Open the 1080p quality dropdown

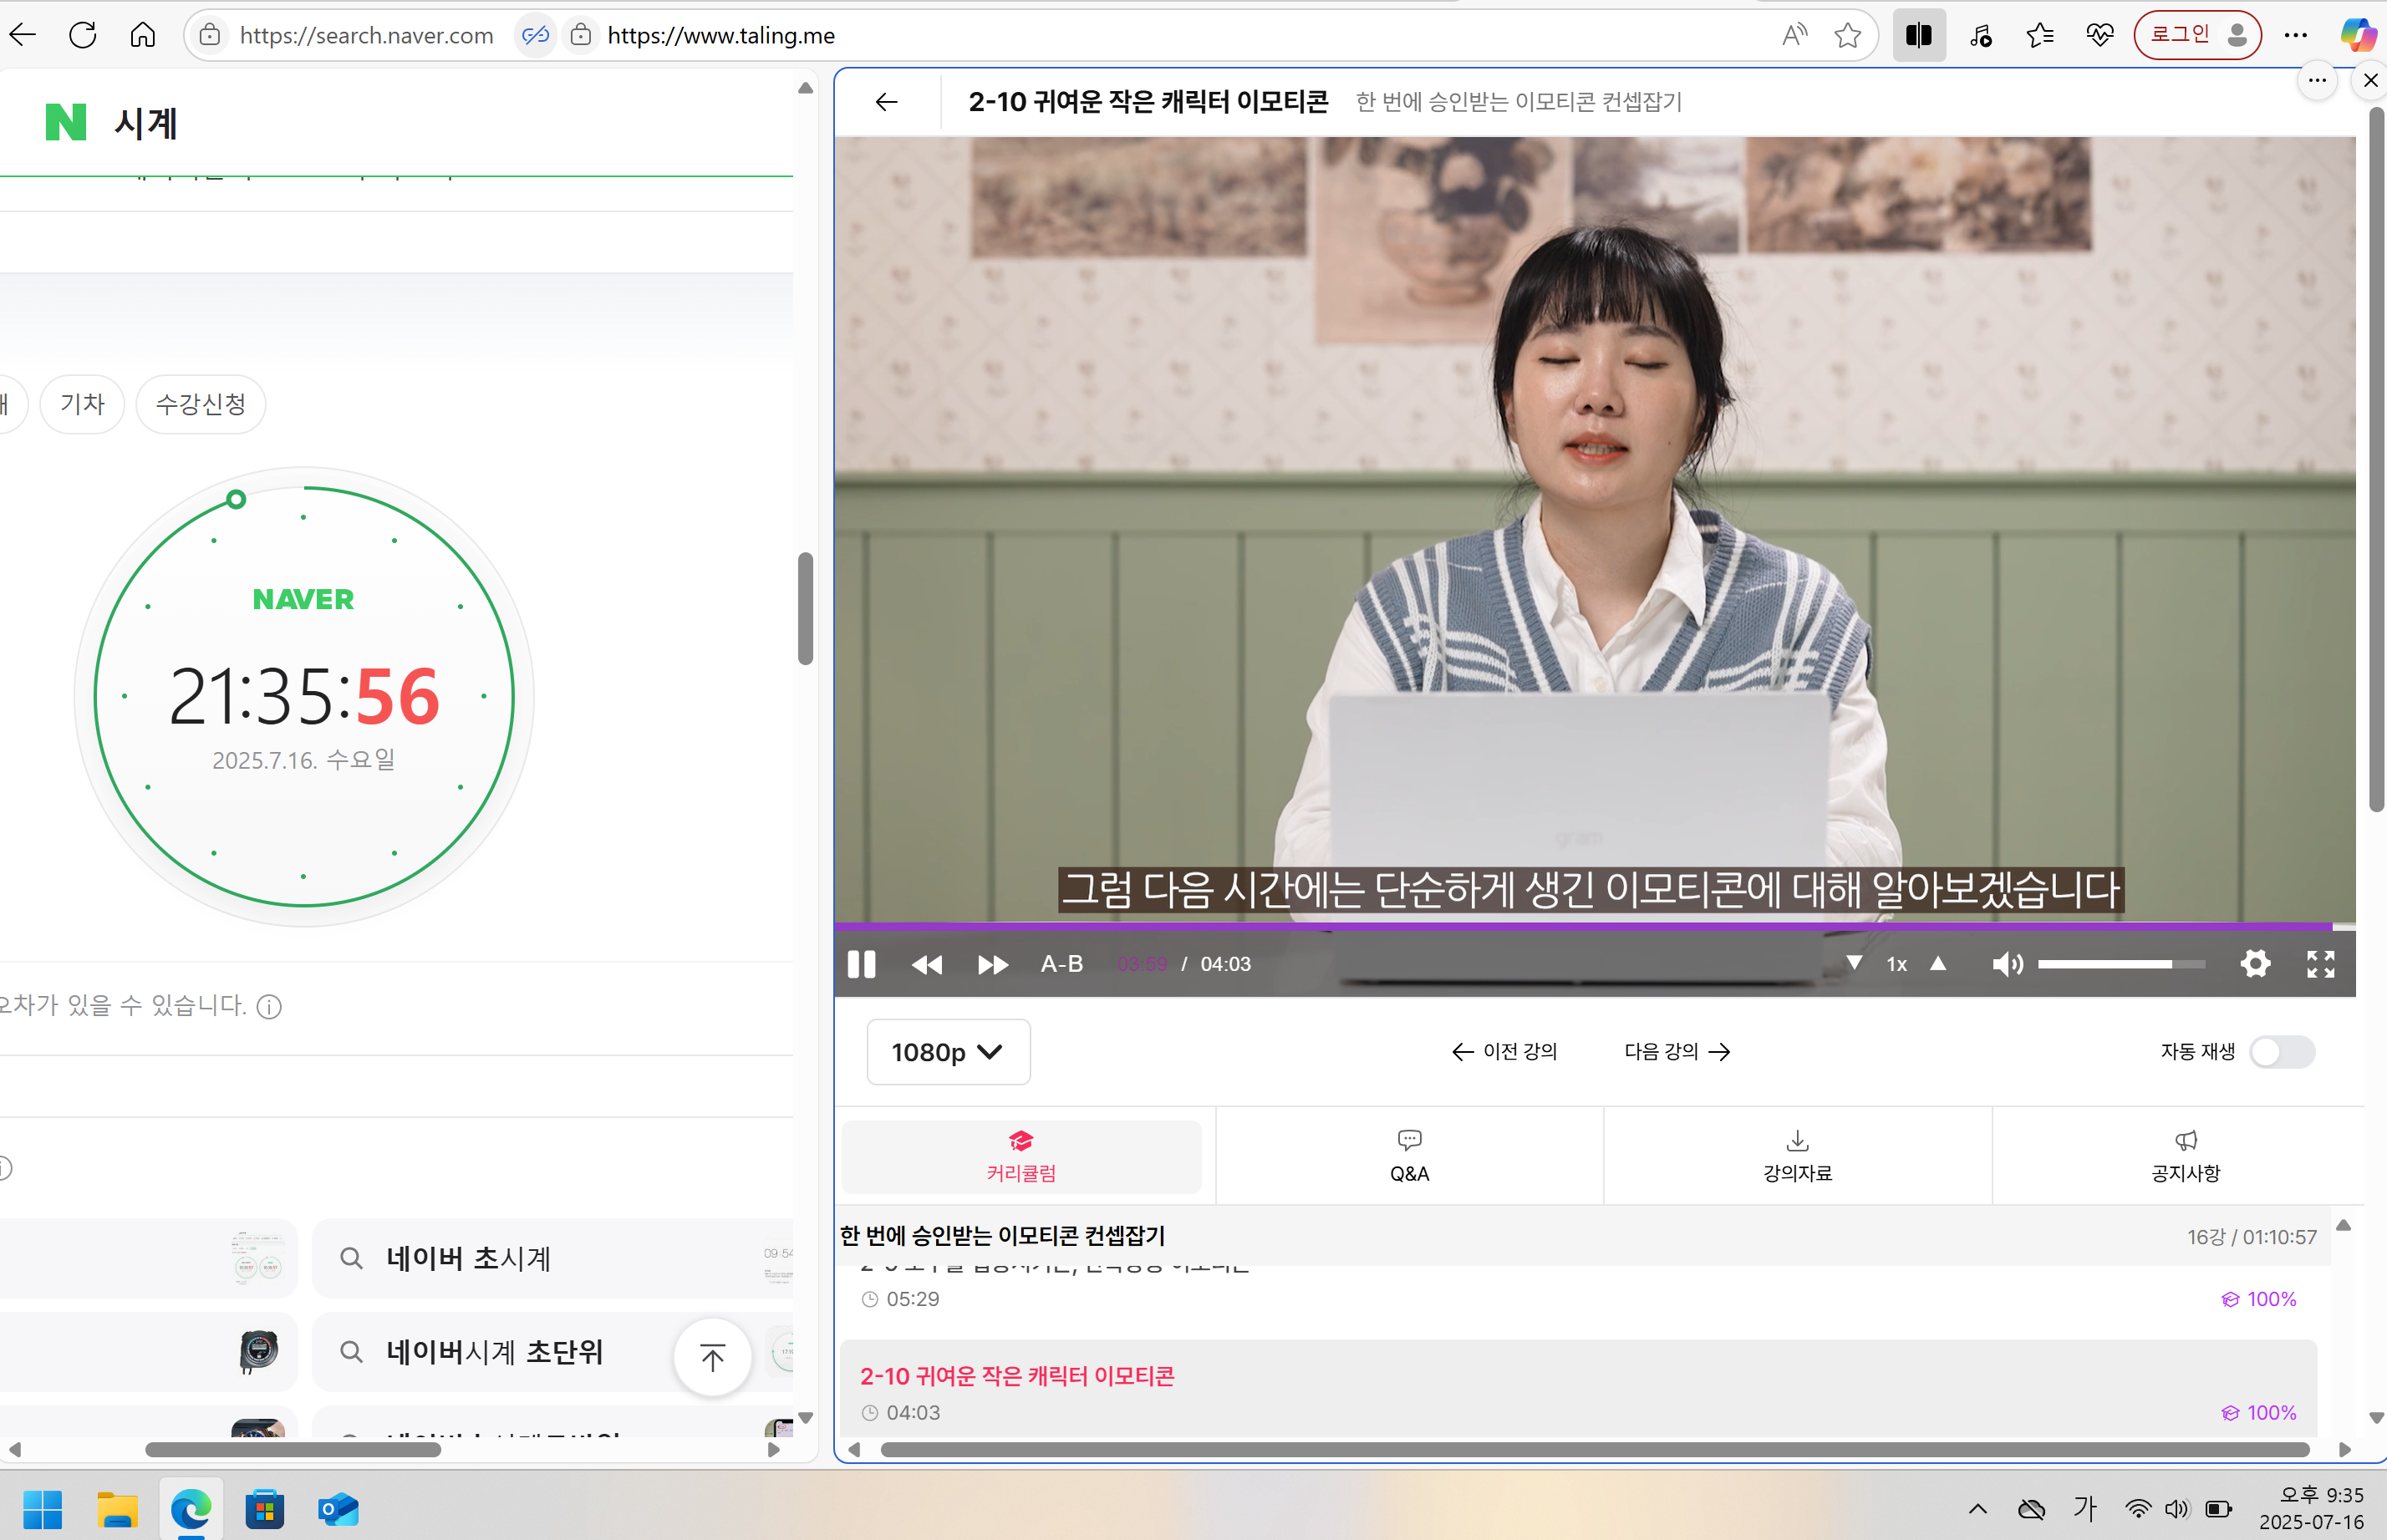[947, 1051]
